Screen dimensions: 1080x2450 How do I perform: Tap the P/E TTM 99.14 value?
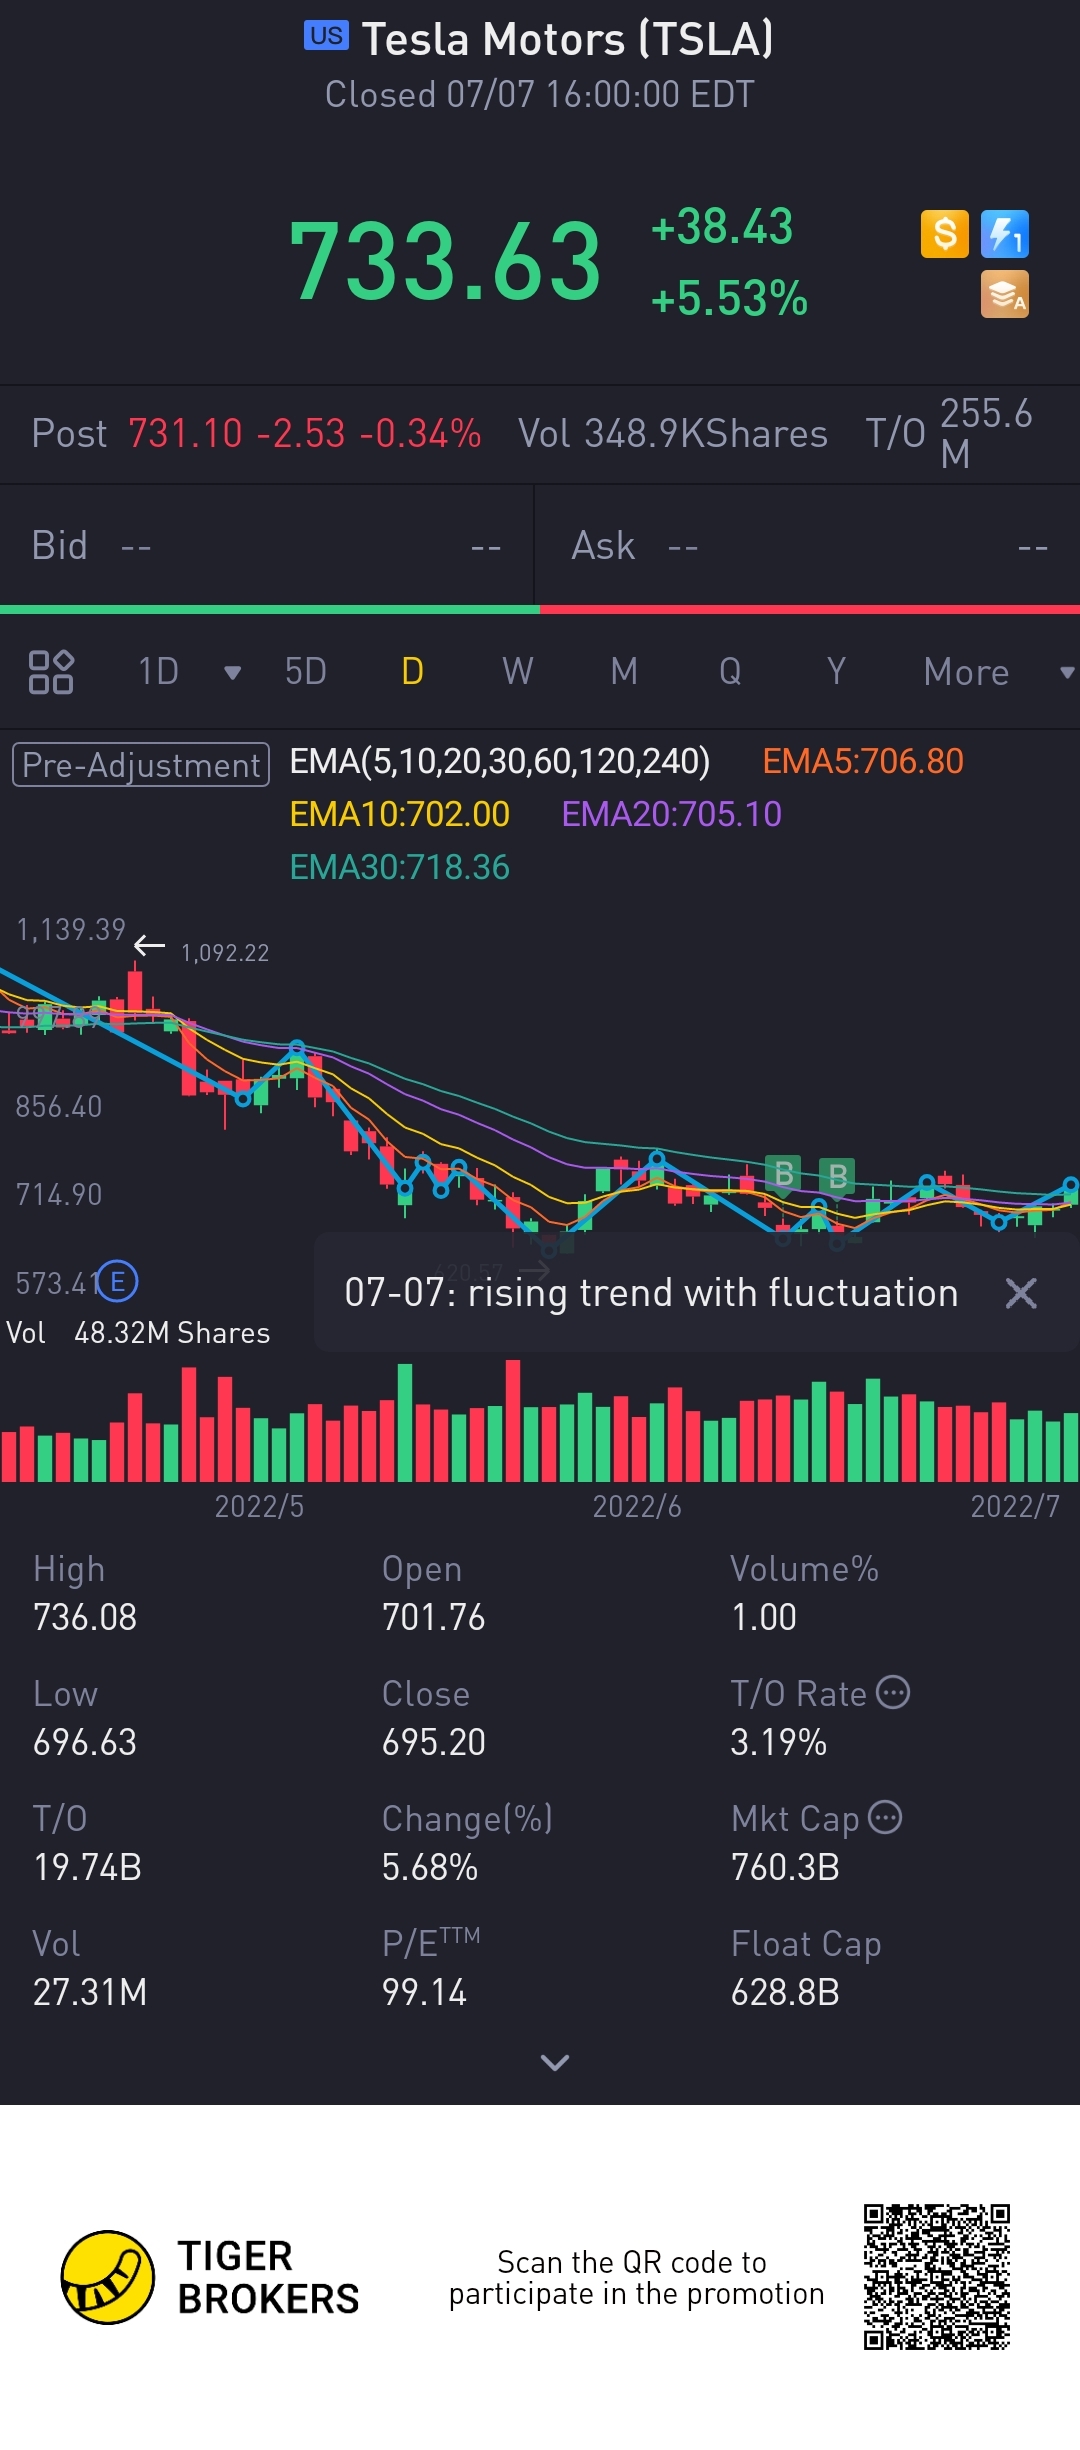[425, 1993]
